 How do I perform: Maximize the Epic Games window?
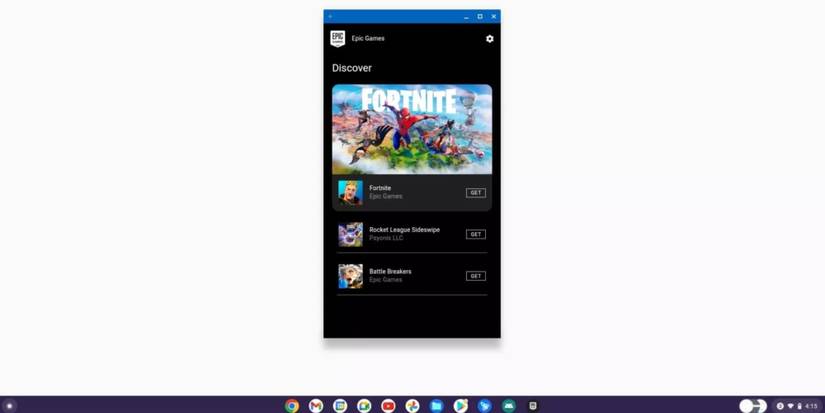[x=480, y=17]
